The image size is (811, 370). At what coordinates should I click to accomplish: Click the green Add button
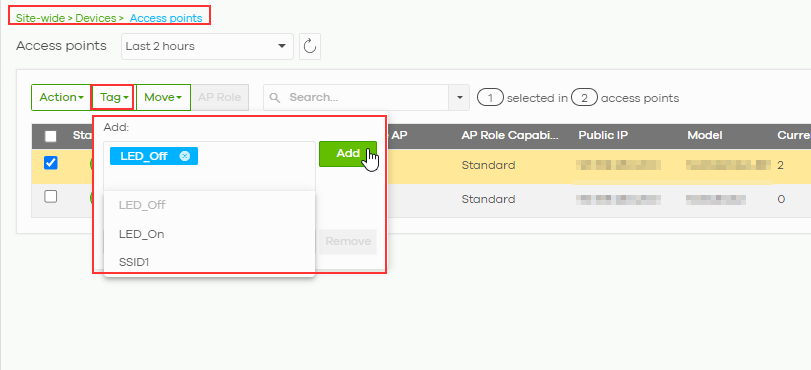348,154
